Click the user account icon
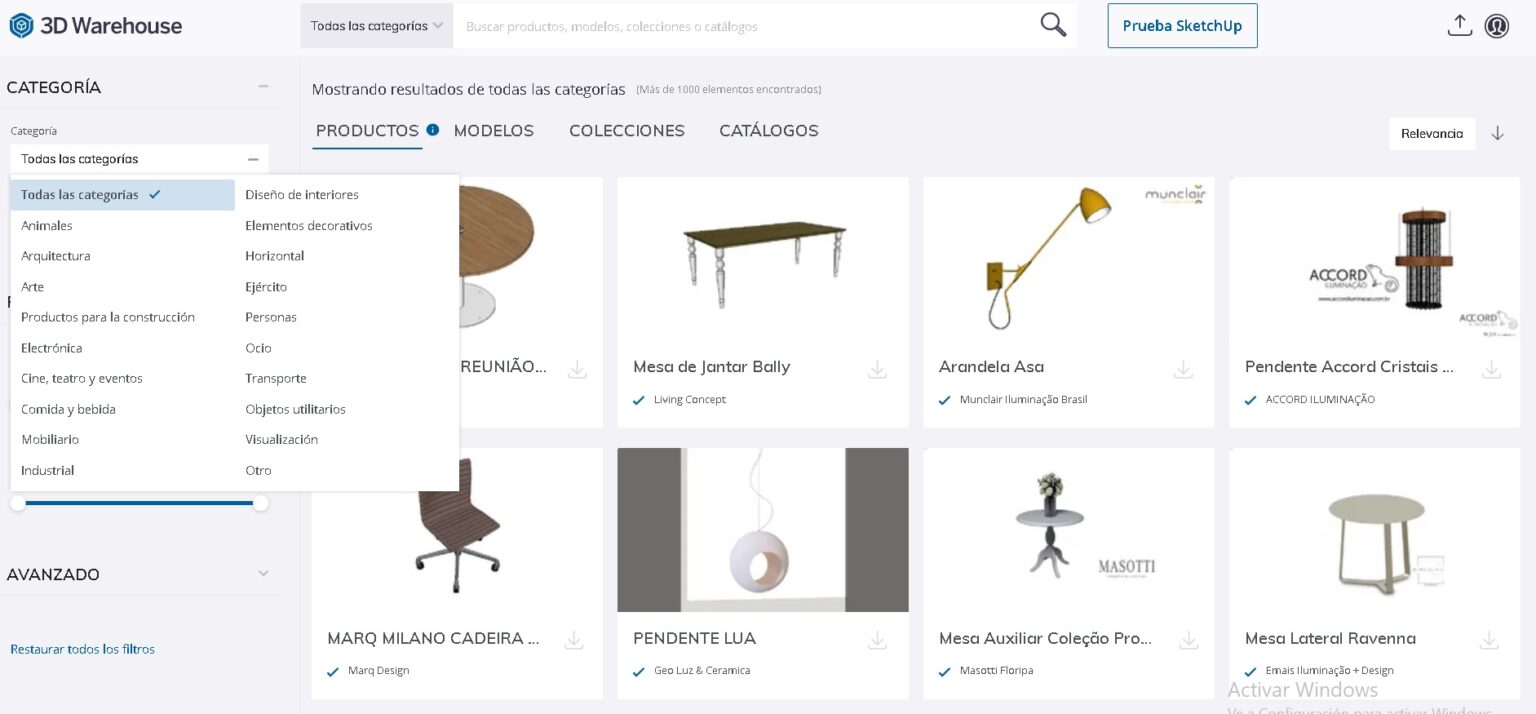This screenshot has height=714, width=1536. pos(1496,26)
